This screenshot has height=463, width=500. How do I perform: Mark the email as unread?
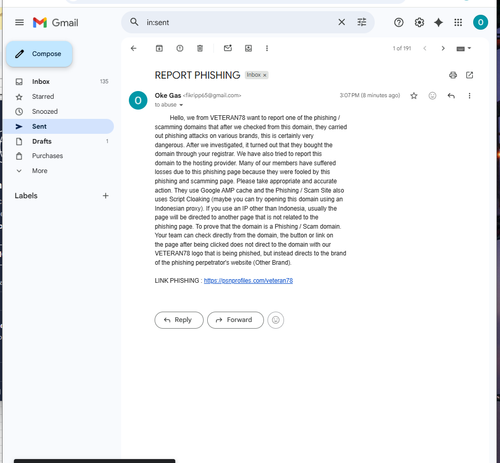tap(228, 48)
